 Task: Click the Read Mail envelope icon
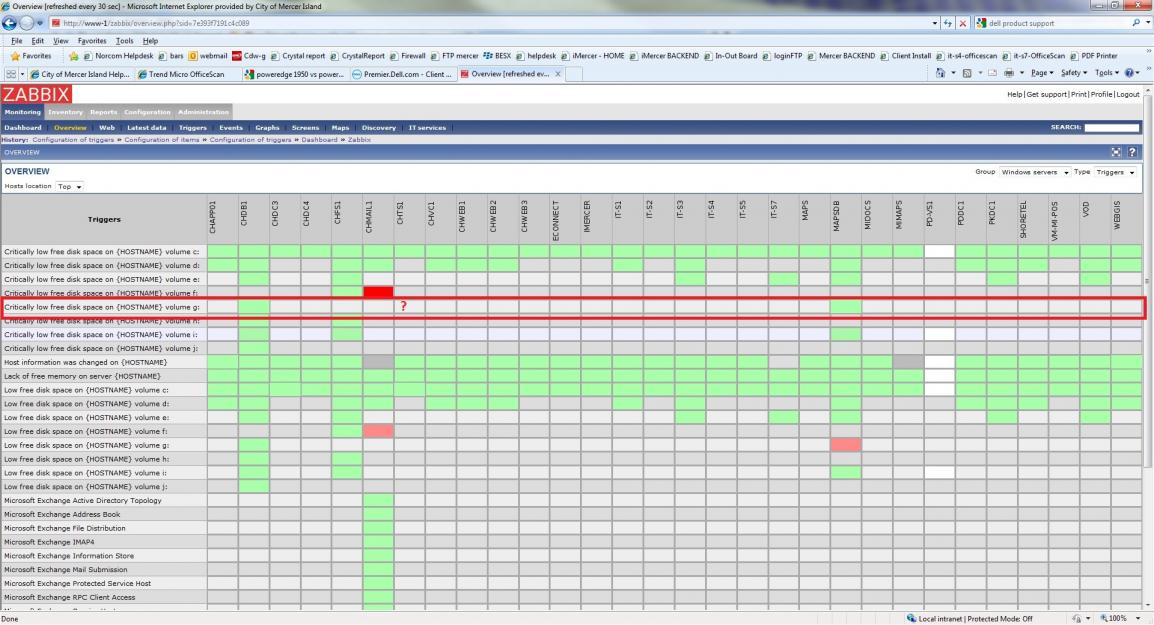coord(992,74)
